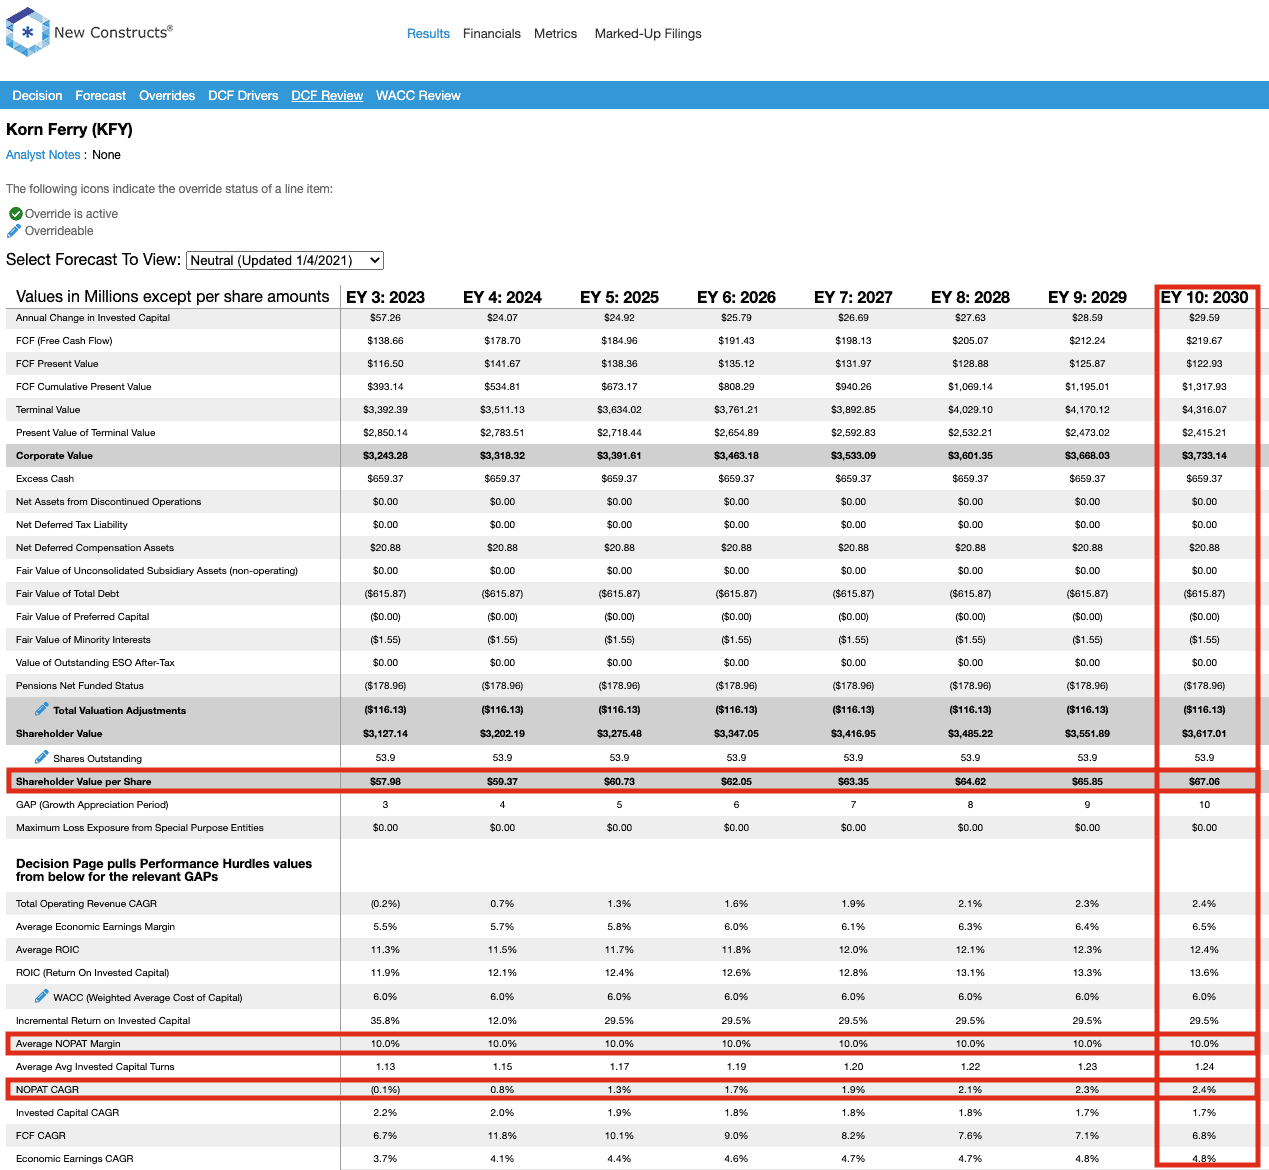
Task: Click the Present Value of Terminal Value label
Action: pos(86,433)
